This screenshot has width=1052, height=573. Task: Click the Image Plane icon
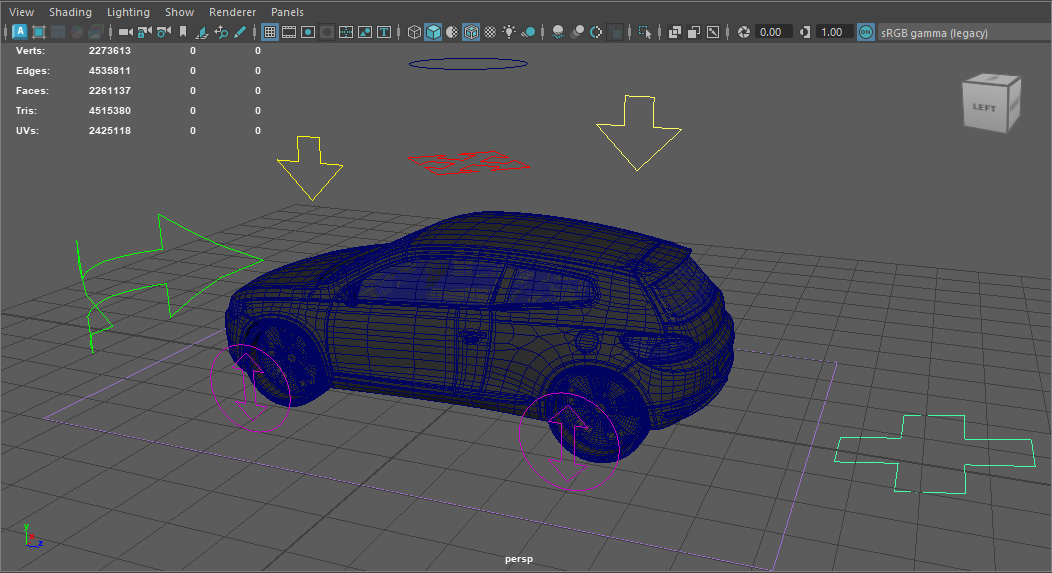pos(202,32)
